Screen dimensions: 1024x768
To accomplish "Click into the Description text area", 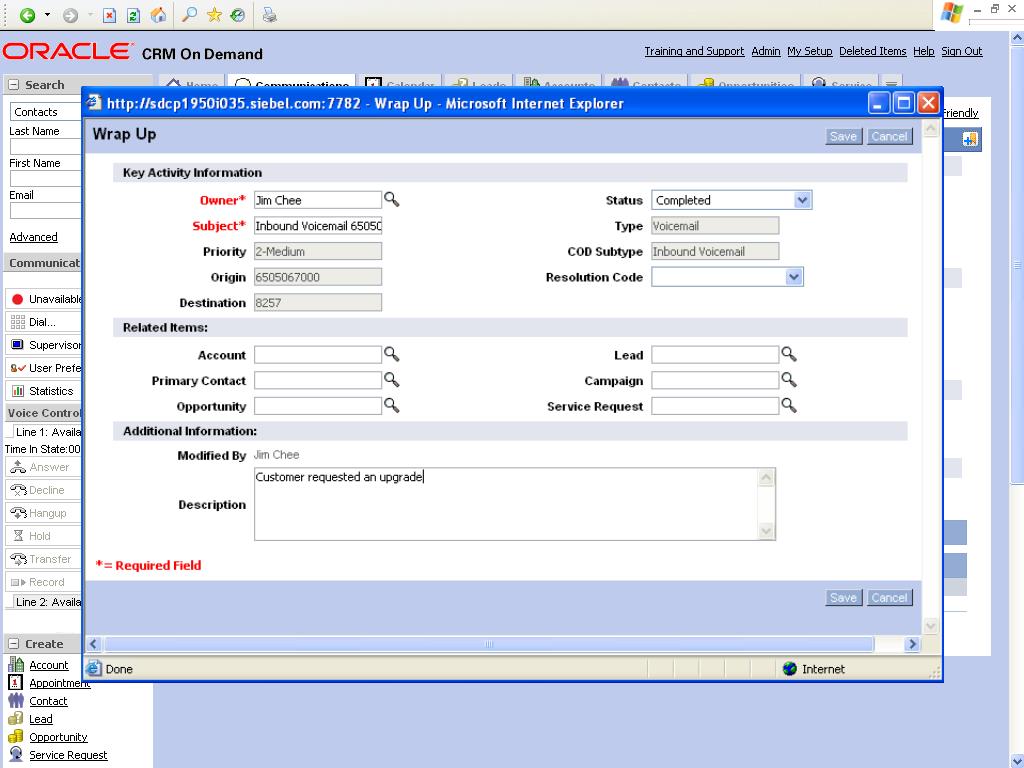I will point(505,504).
